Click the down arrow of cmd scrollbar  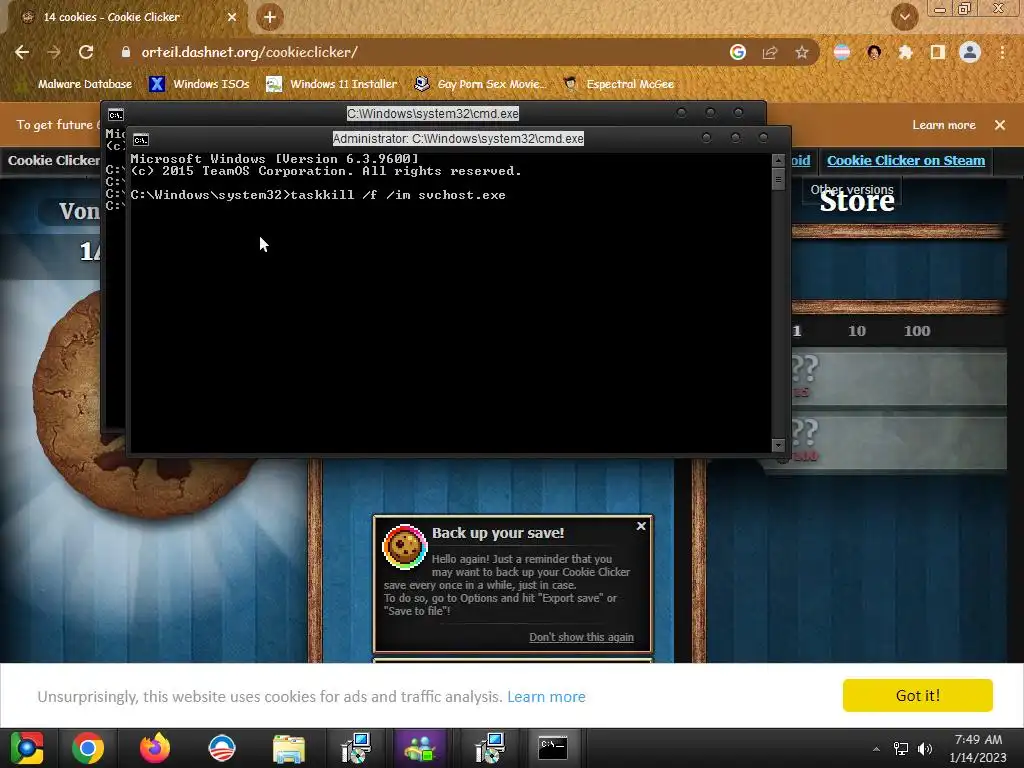[778, 445]
